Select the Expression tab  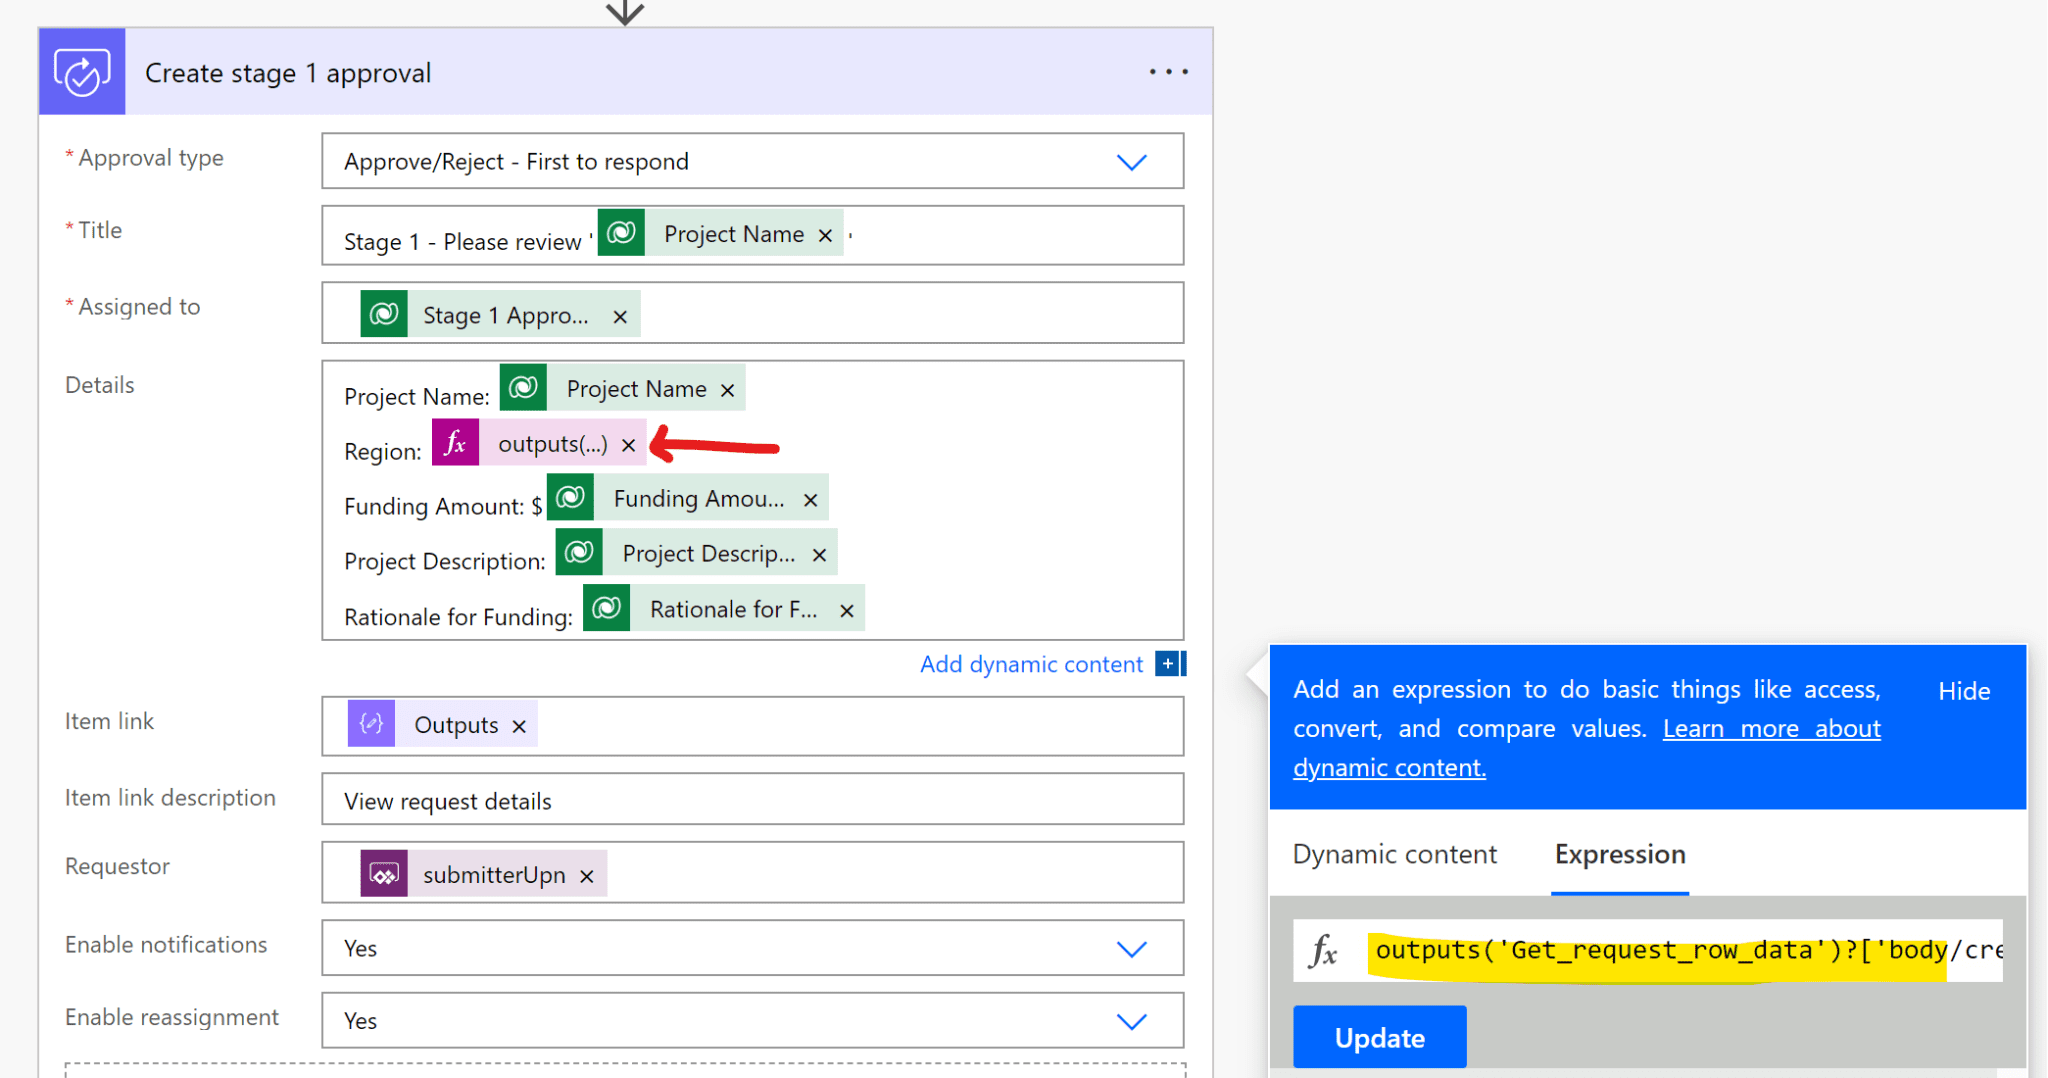1619,854
